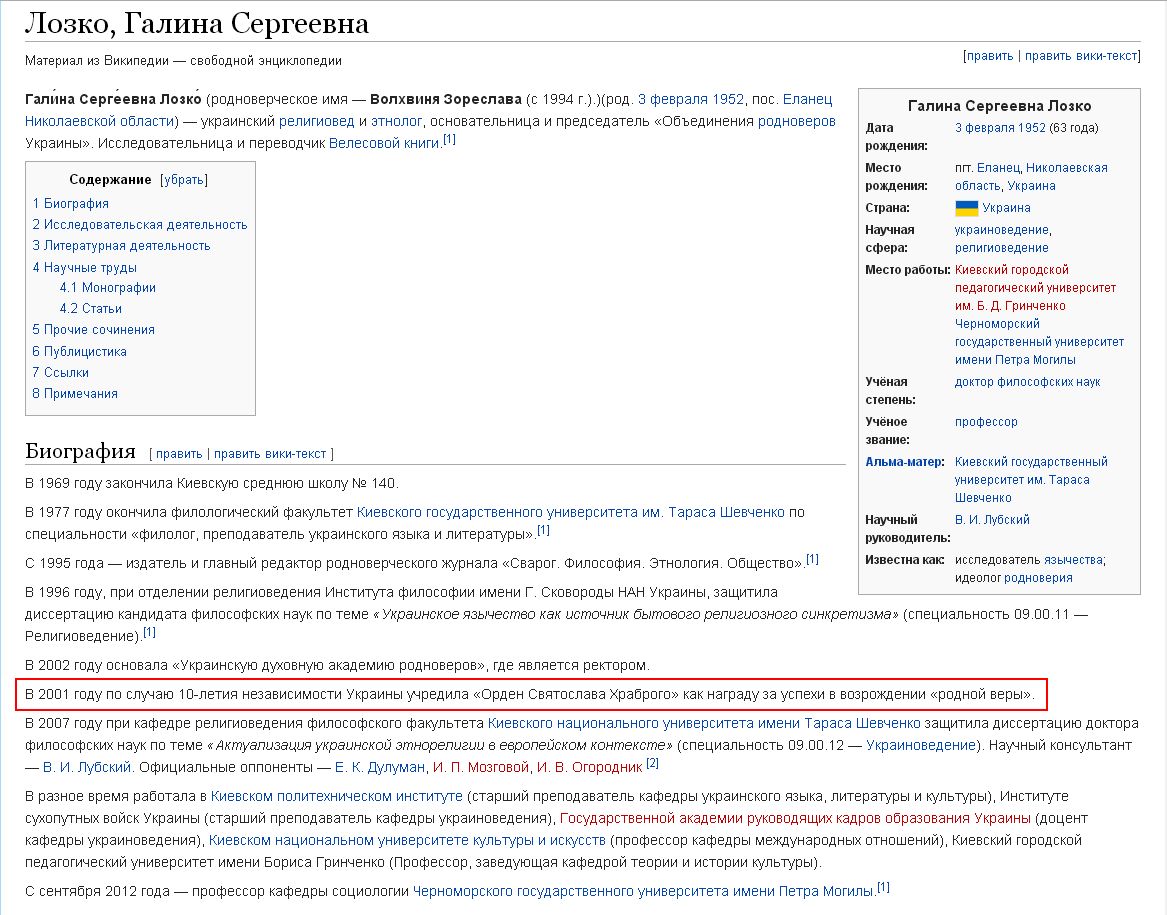
Task: Open red link 'Государственной академии руководящих кадров образования Украины'
Action: coord(795,818)
